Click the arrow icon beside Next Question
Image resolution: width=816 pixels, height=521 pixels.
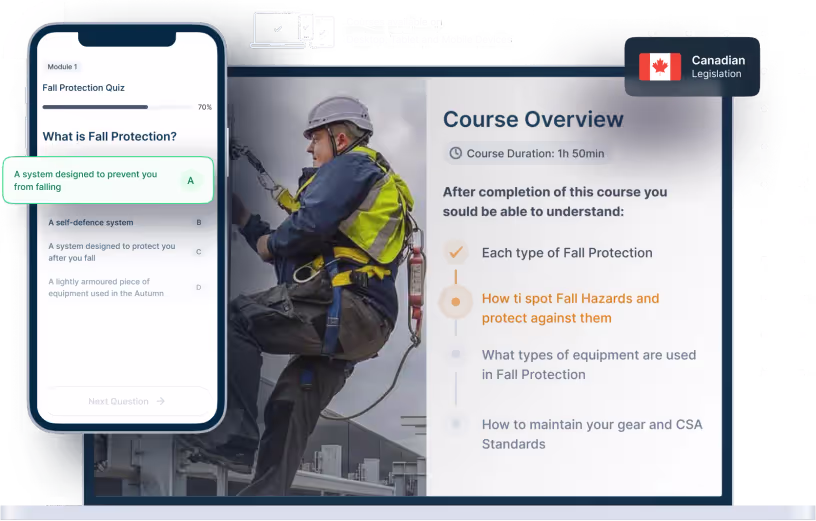161,401
